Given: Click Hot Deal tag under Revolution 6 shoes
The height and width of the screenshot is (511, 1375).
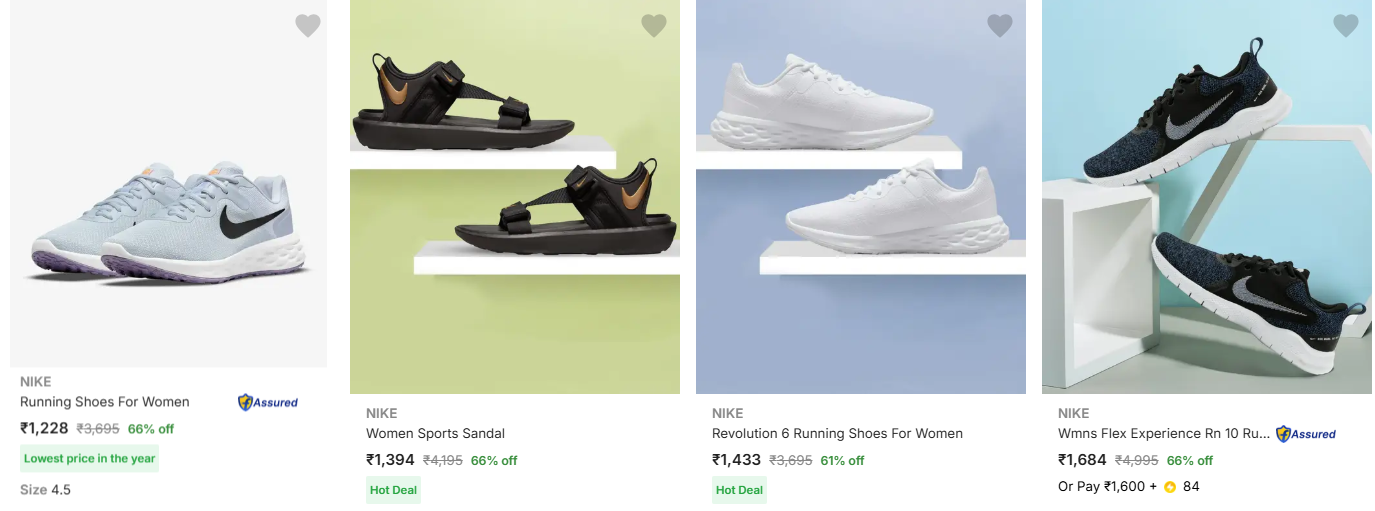Looking at the screenshot, I should point(740,490).
